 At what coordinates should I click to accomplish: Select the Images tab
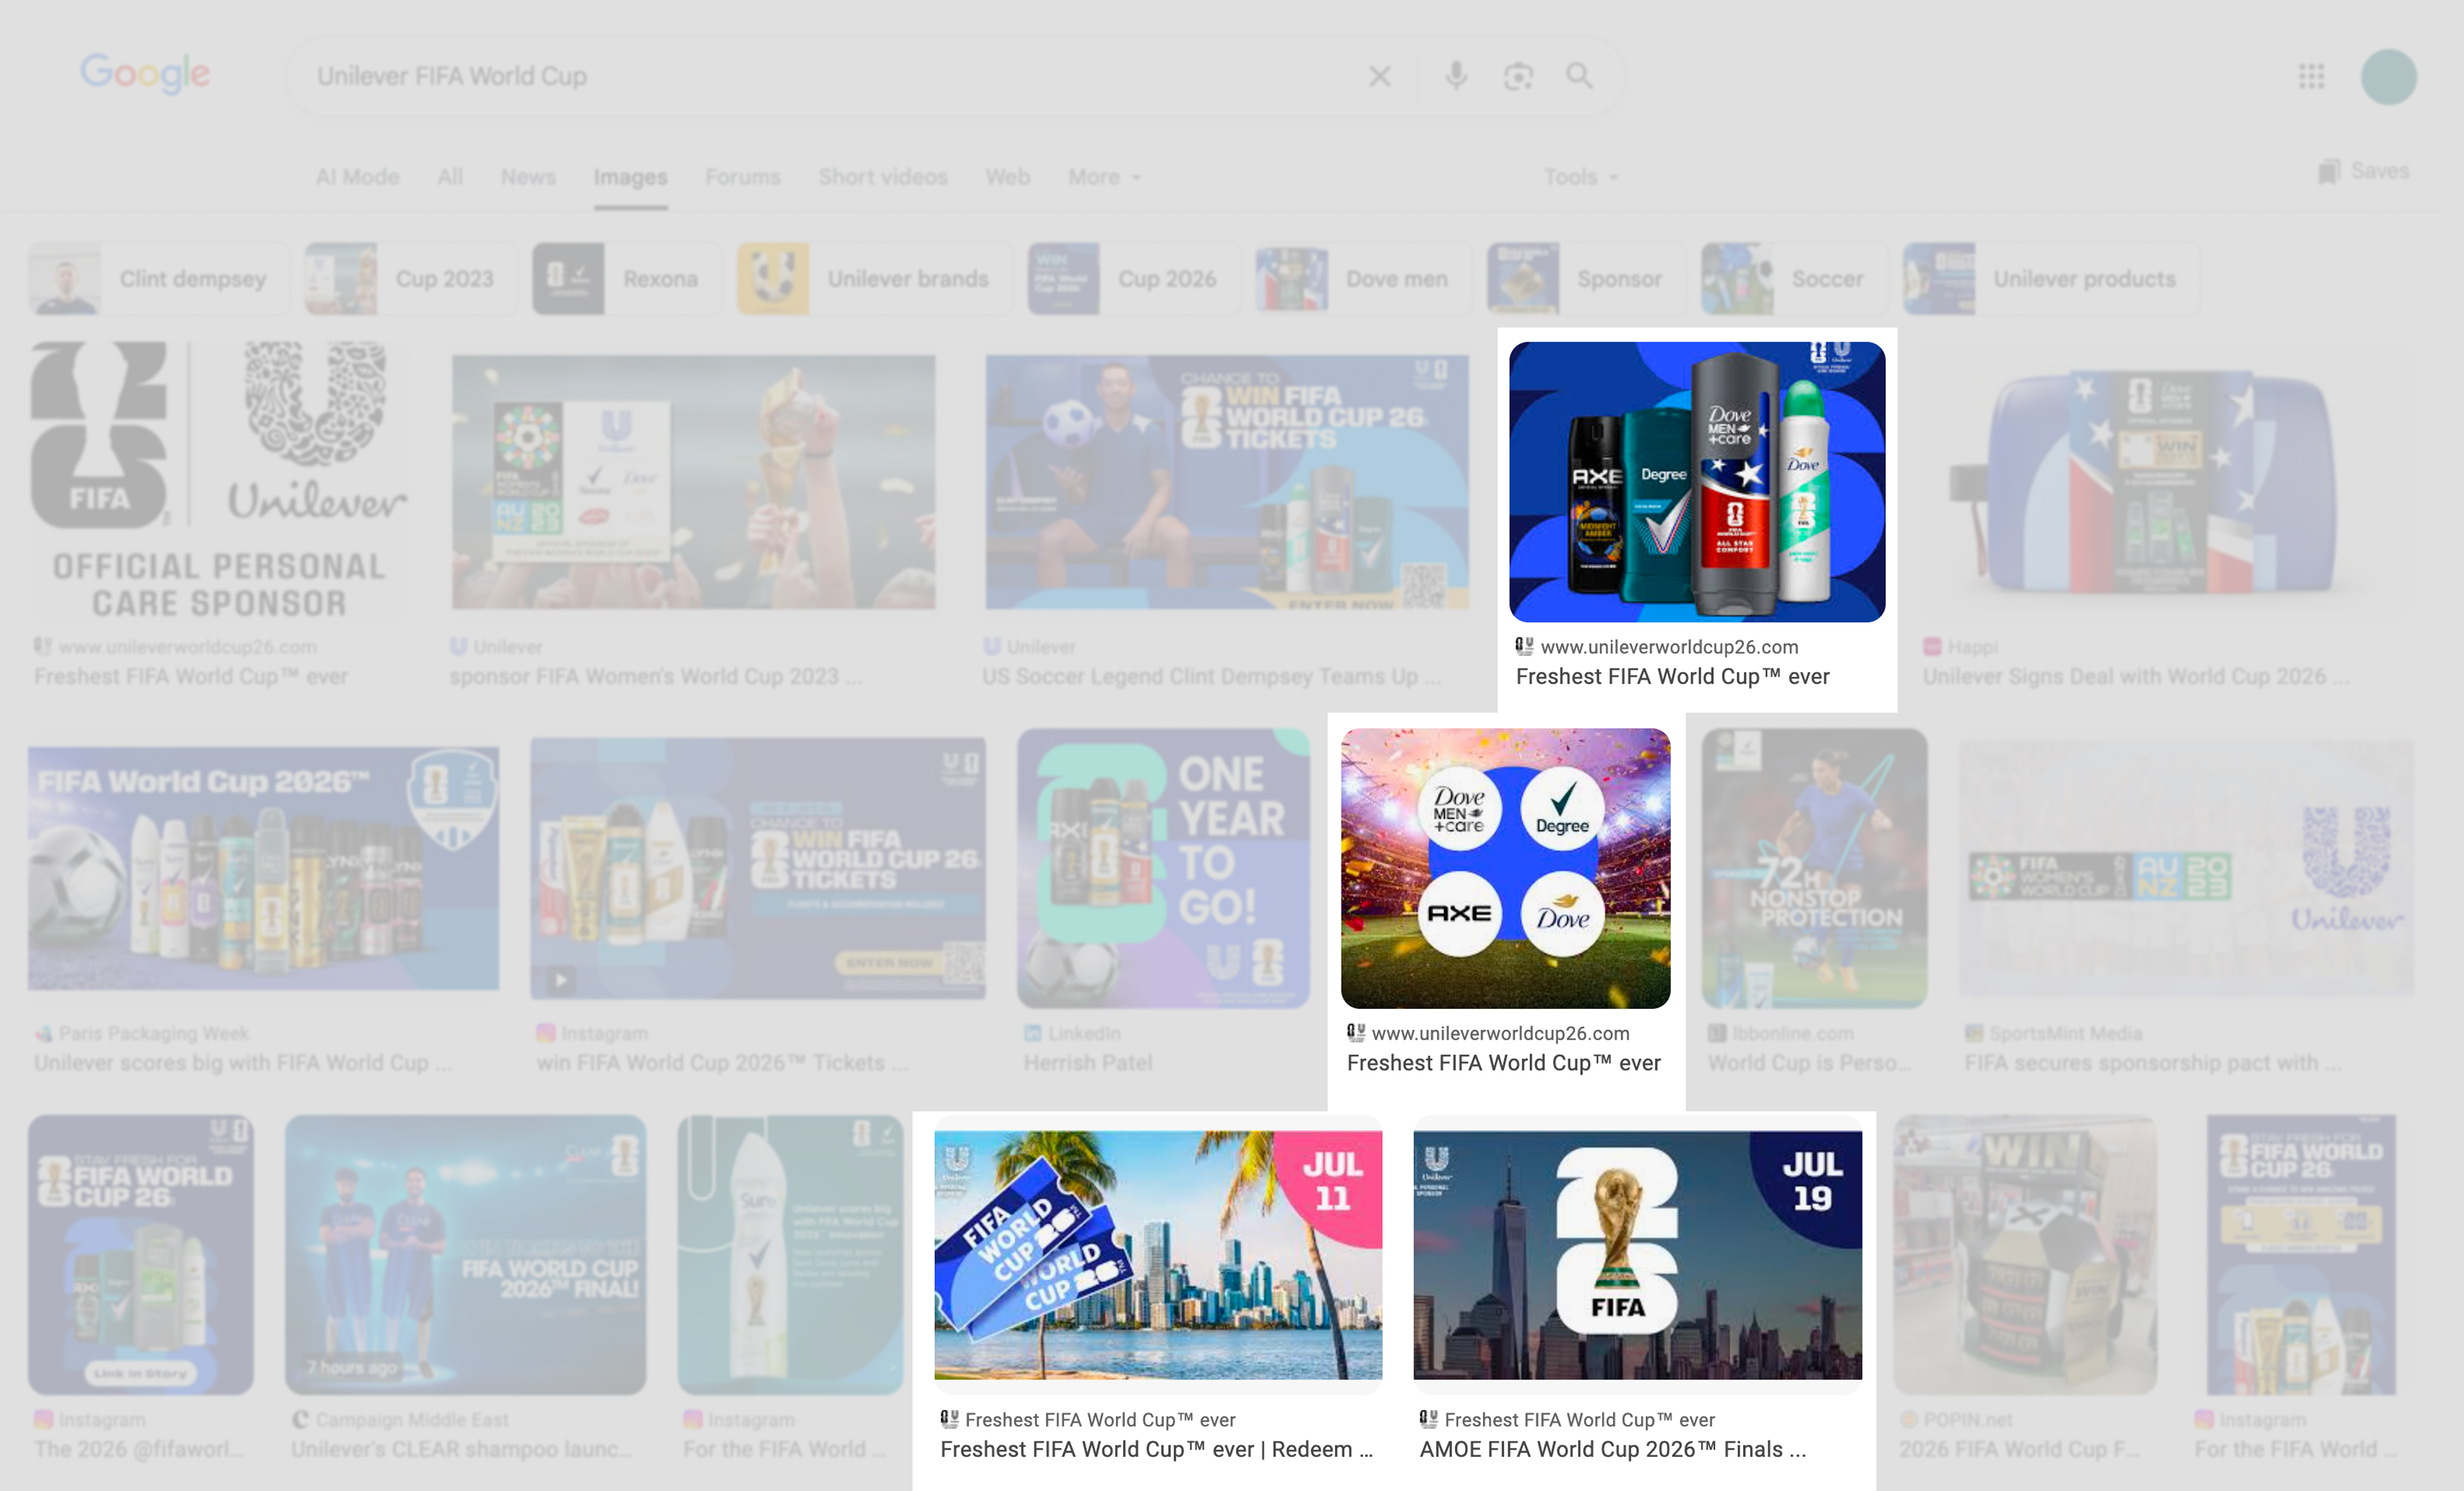(x=630, y=177)
